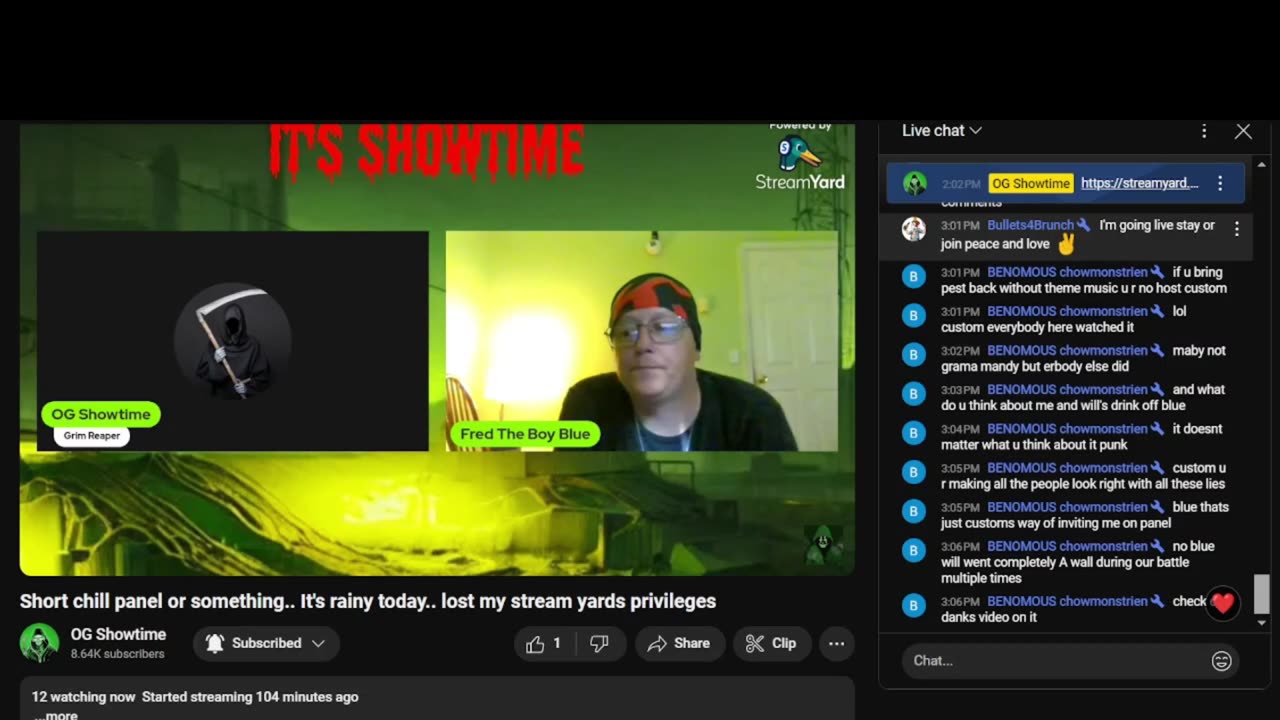1280x720 pixels.
Task: Open Bullets4Brunch message options menu
Action: pyautogui.click(x=1237, y=229)
